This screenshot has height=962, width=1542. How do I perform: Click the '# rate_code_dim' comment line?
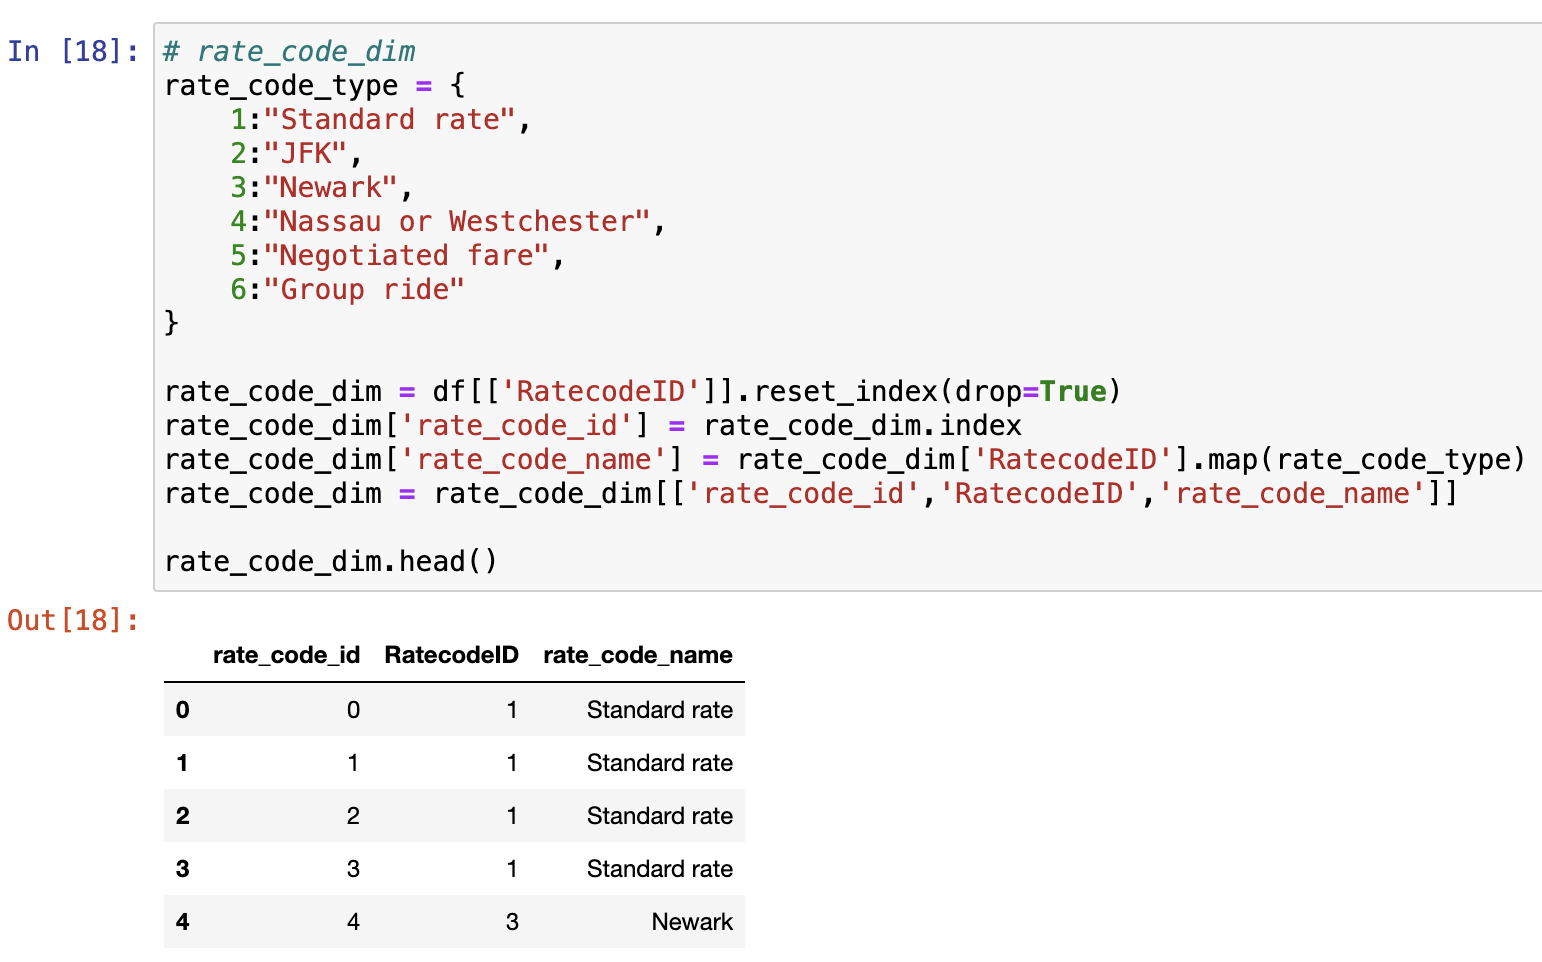pos(289,52)
